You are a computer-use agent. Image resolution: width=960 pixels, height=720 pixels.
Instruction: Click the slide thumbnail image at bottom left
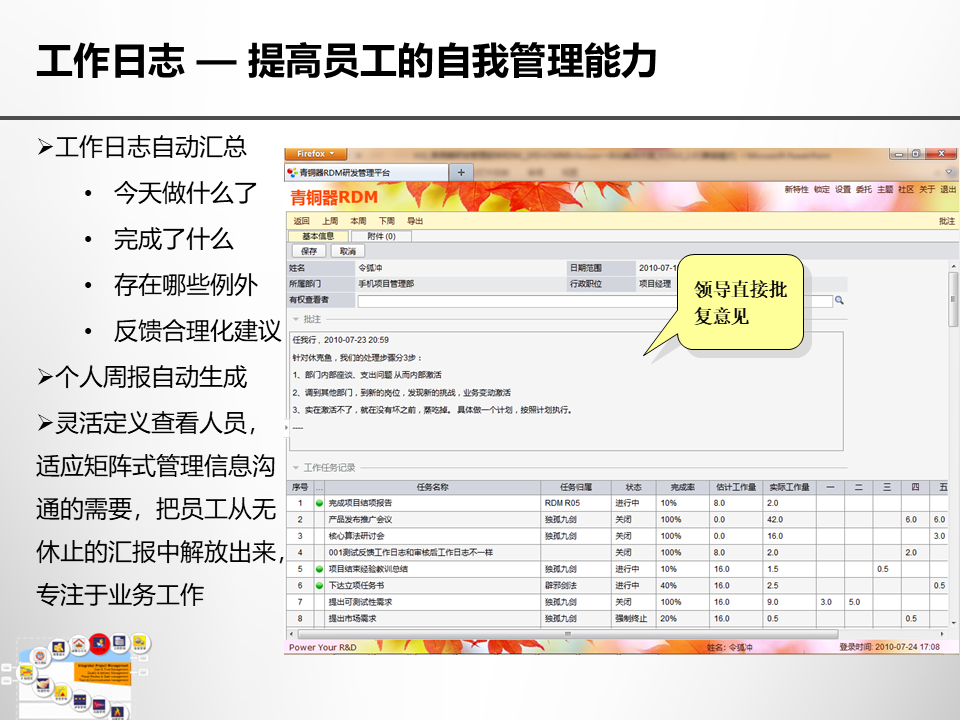[x=77, y=676]
